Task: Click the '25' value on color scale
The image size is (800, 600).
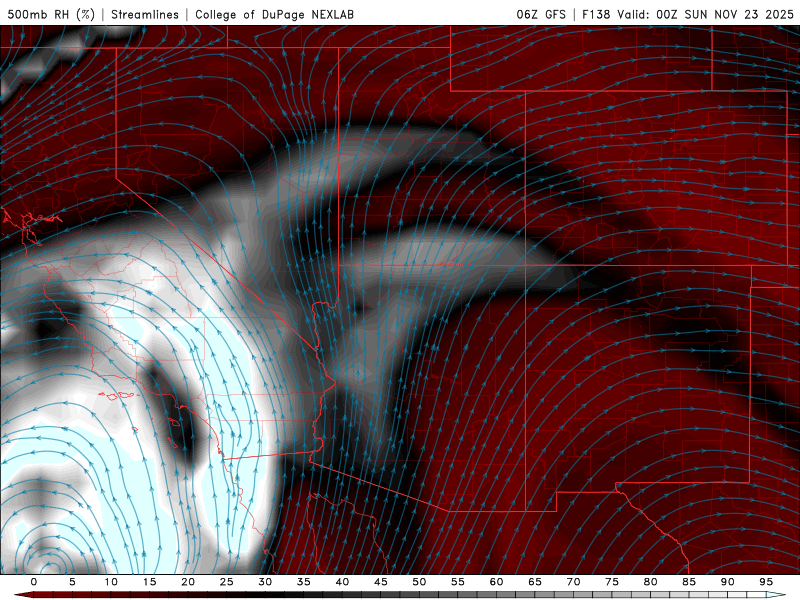Action: tap(227, 582)
